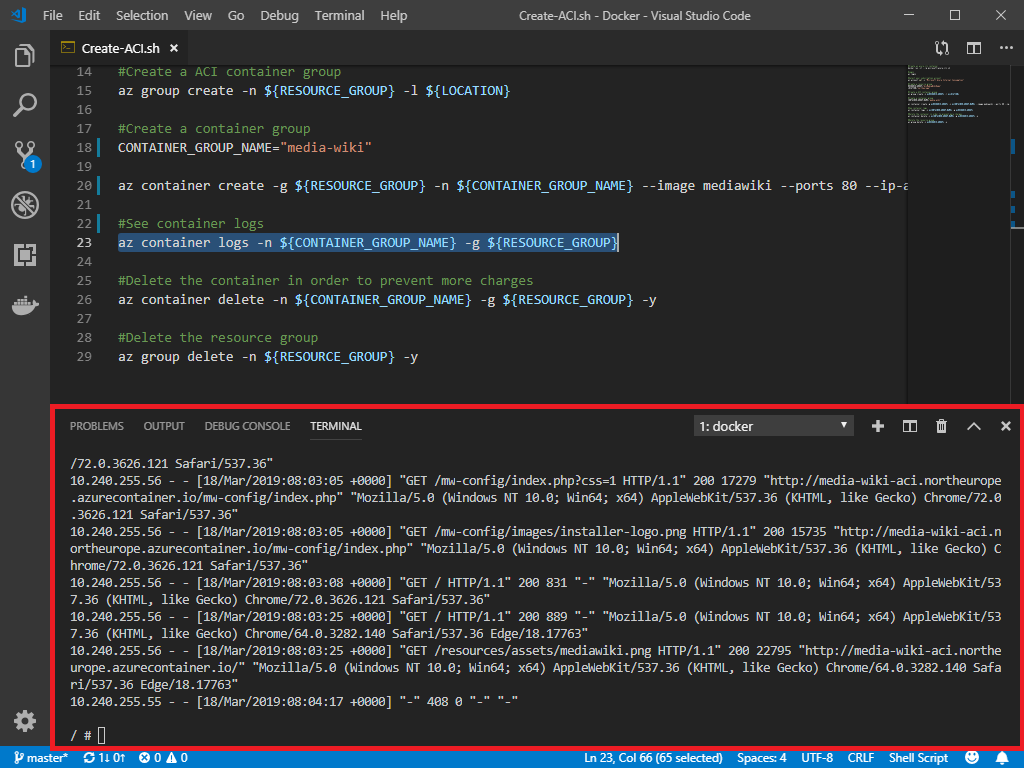Click the '#Create a ACI container group' comment
Viewport: 1024px width, 768px height.
point(229,72)
